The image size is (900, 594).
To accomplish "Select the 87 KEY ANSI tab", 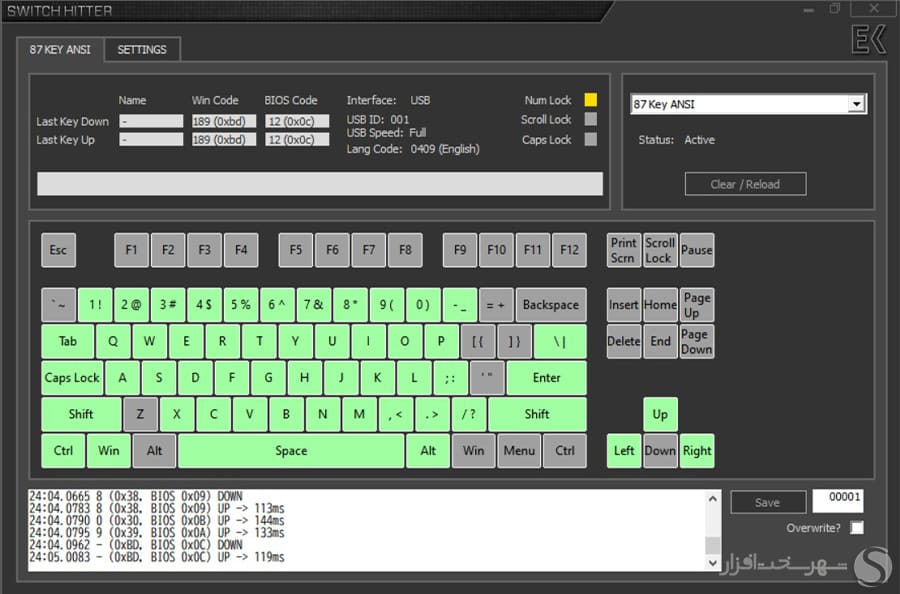I will 60,49.
